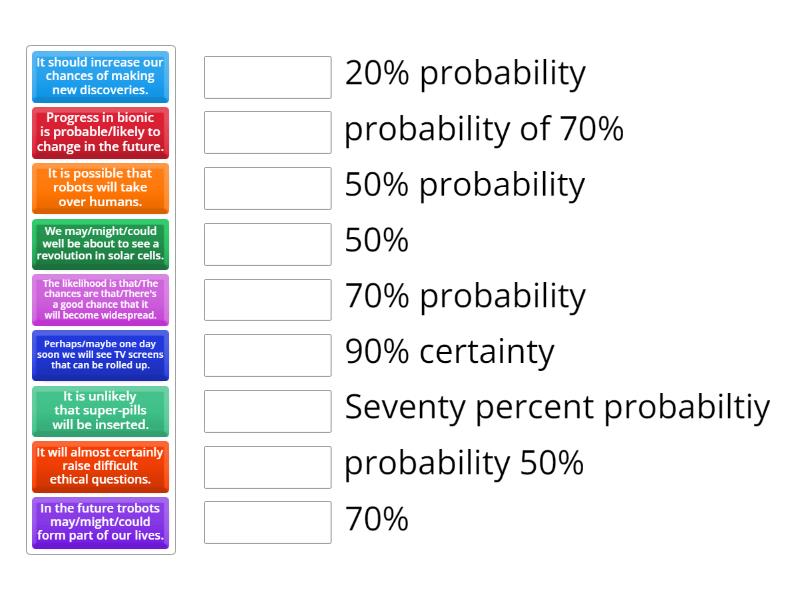Select the '50% probability' answer text

coord(466,187)
